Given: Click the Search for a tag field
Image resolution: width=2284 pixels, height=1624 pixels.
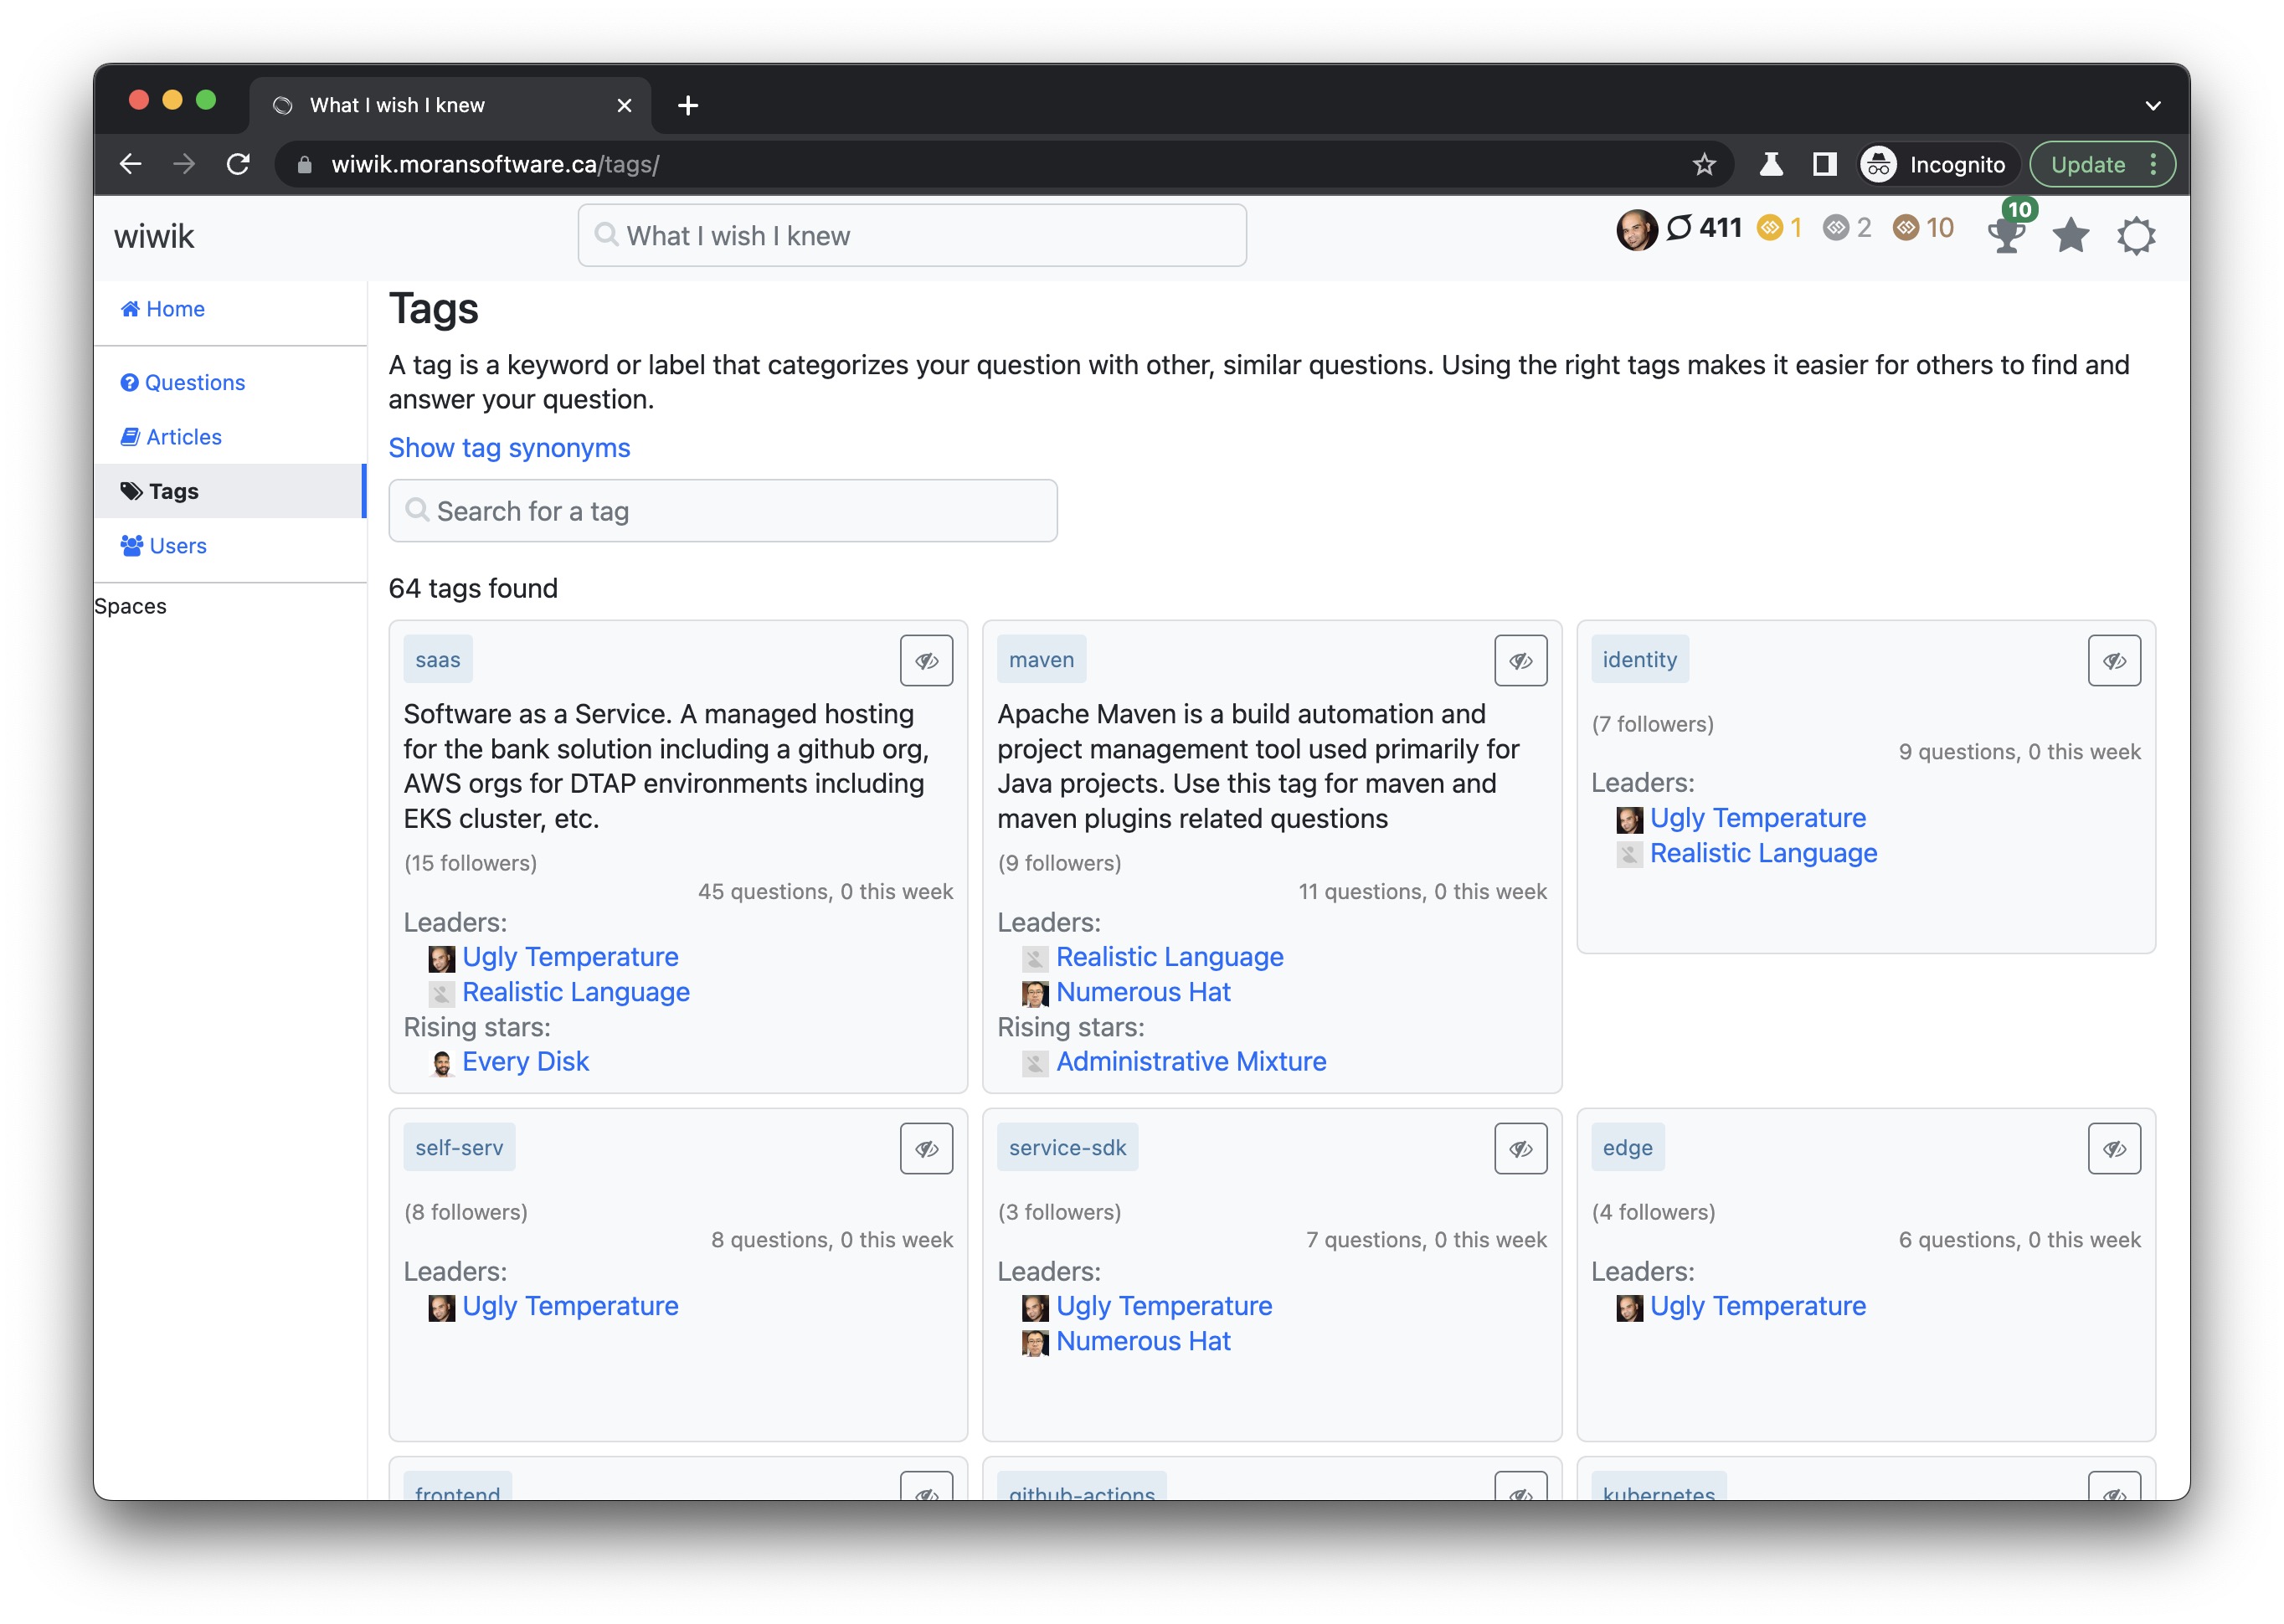Looking at the screenshot, I should (x=722, y=511).
